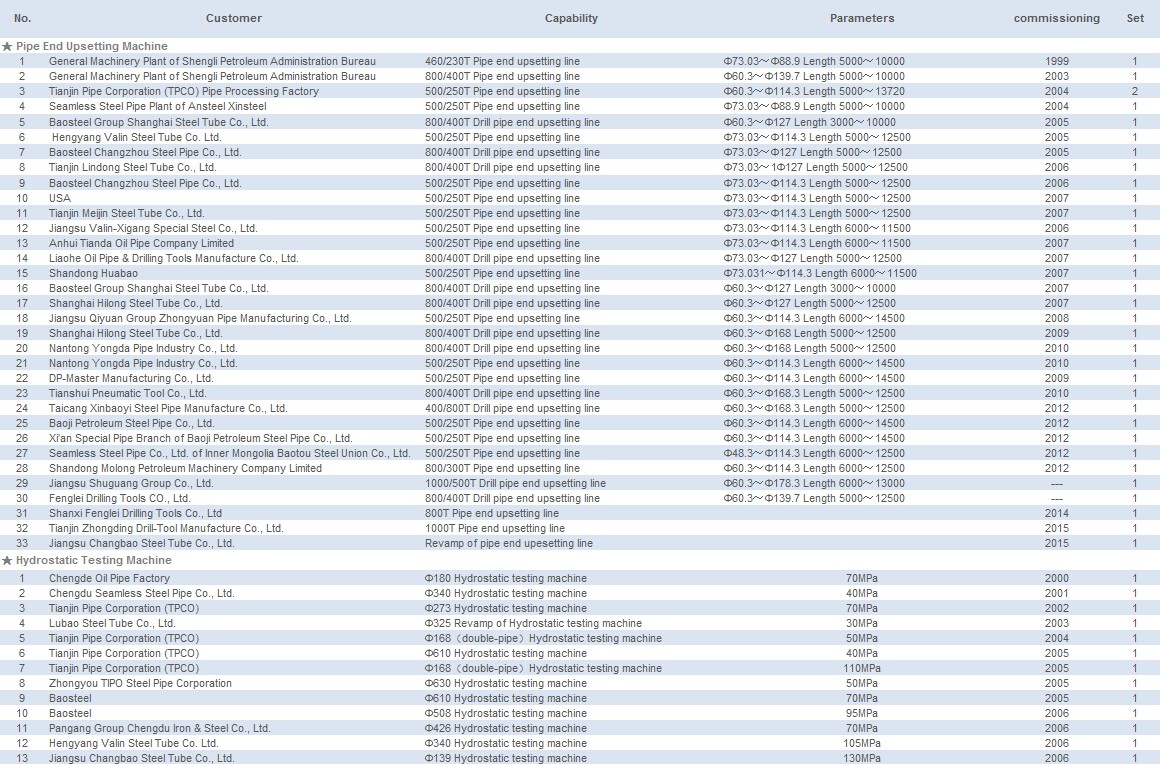Select the "Shandong Huabao" customer cell
The image size is (1160, 764).
click(x=93, y=274)
